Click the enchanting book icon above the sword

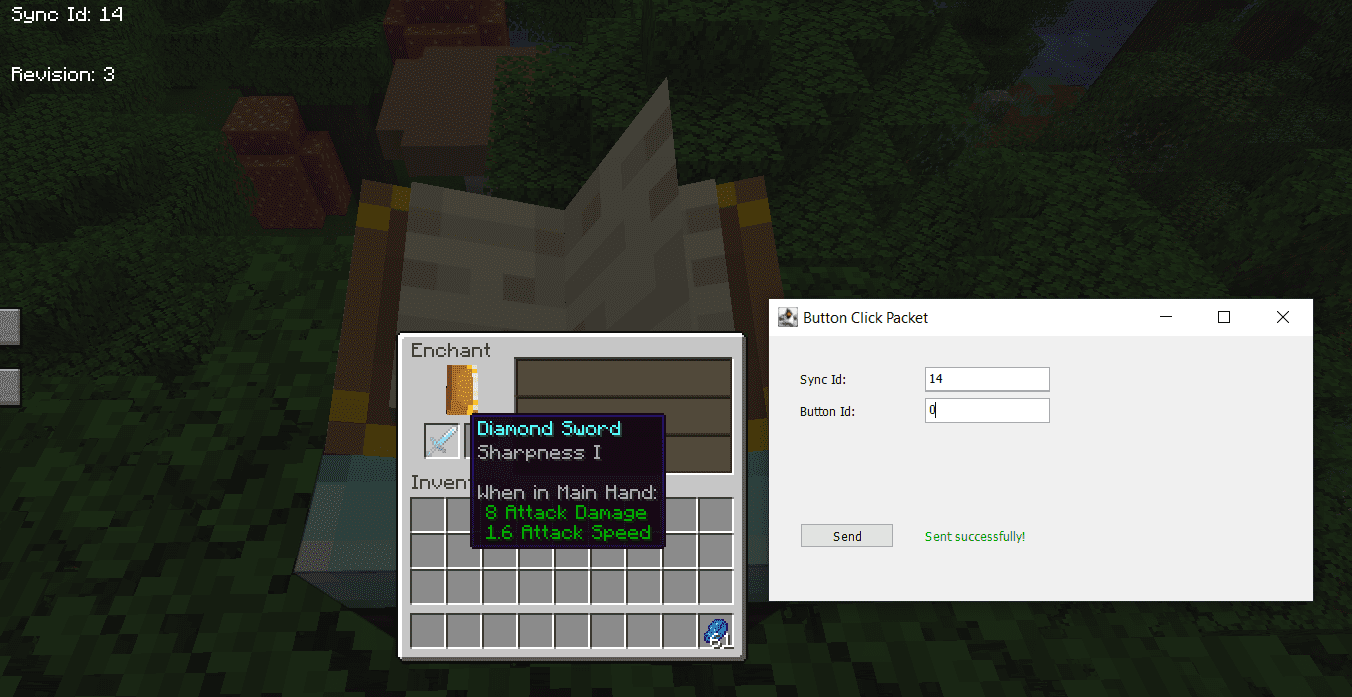(x=462, y=389)
